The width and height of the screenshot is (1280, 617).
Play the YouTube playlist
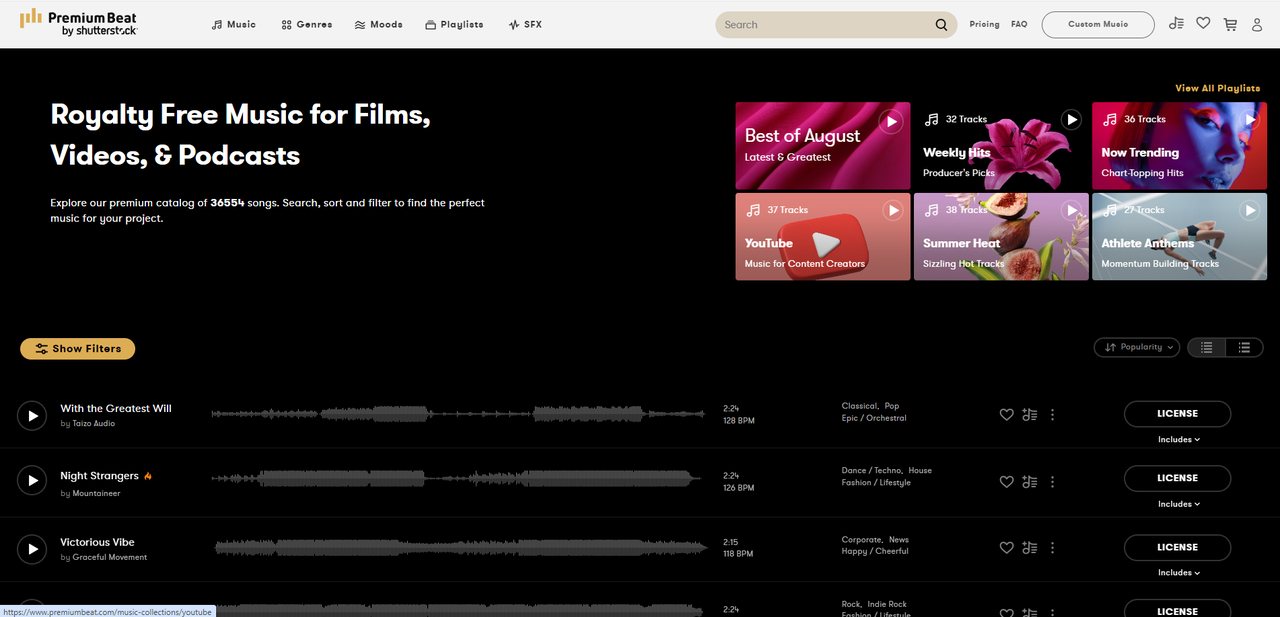[892, 210]
